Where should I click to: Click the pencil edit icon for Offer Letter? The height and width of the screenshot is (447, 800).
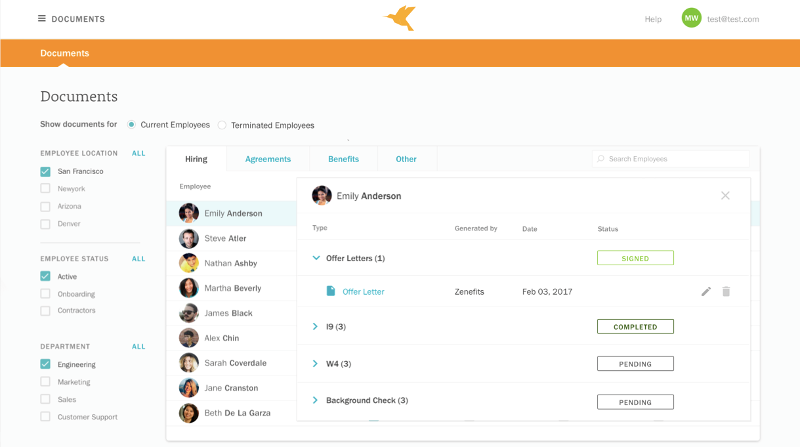click(706, 291)
